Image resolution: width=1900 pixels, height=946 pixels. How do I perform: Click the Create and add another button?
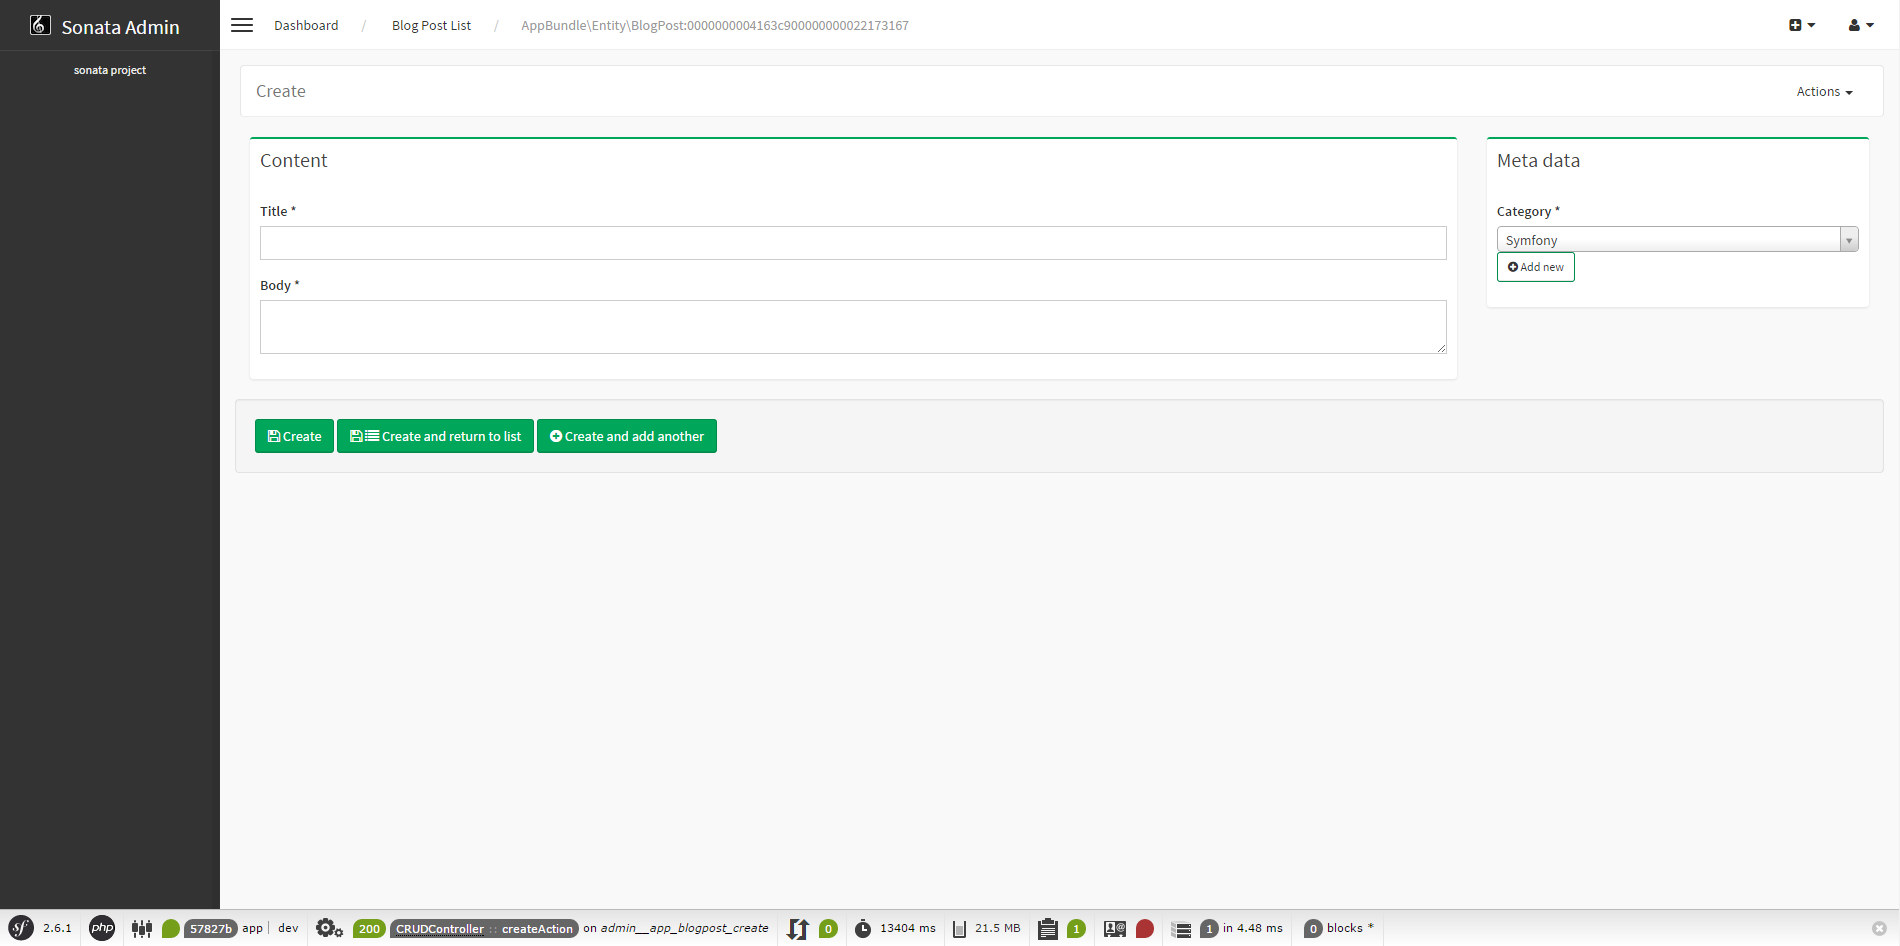627,436
